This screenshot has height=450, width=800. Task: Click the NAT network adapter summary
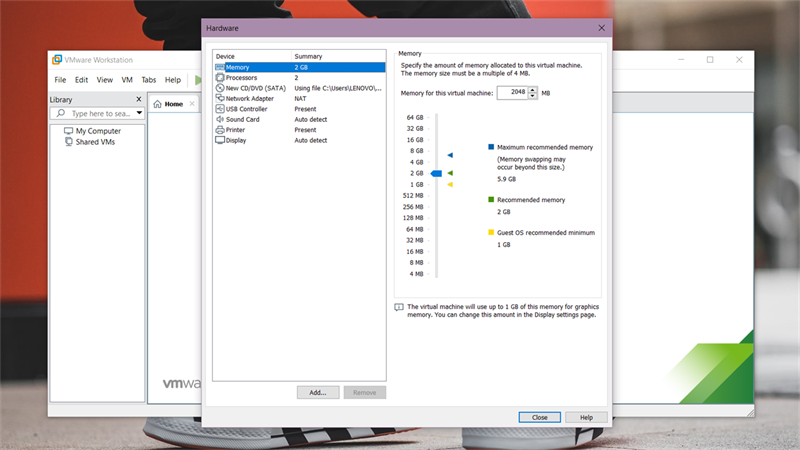300,98
